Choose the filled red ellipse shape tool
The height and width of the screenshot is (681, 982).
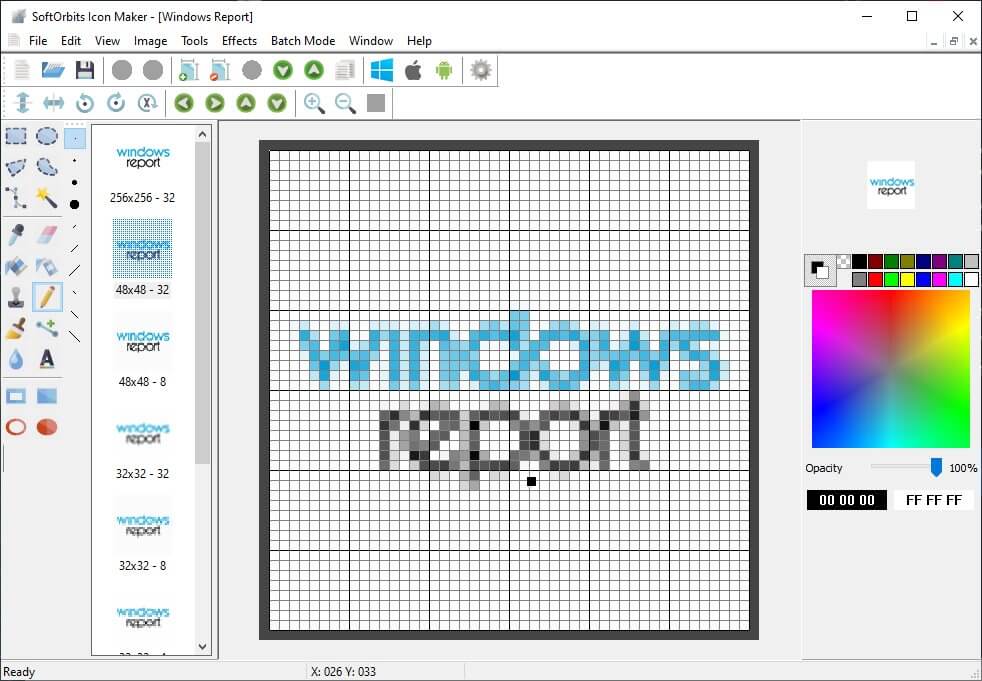(x=47, y=427)
